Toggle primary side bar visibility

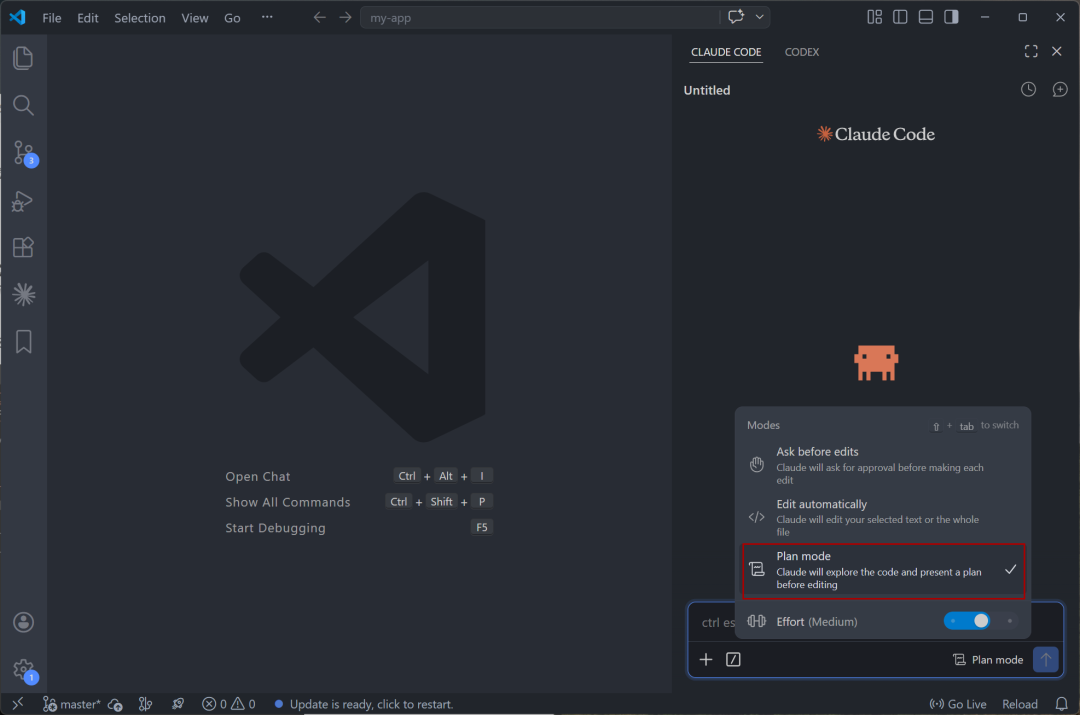(x=900, y=17)
